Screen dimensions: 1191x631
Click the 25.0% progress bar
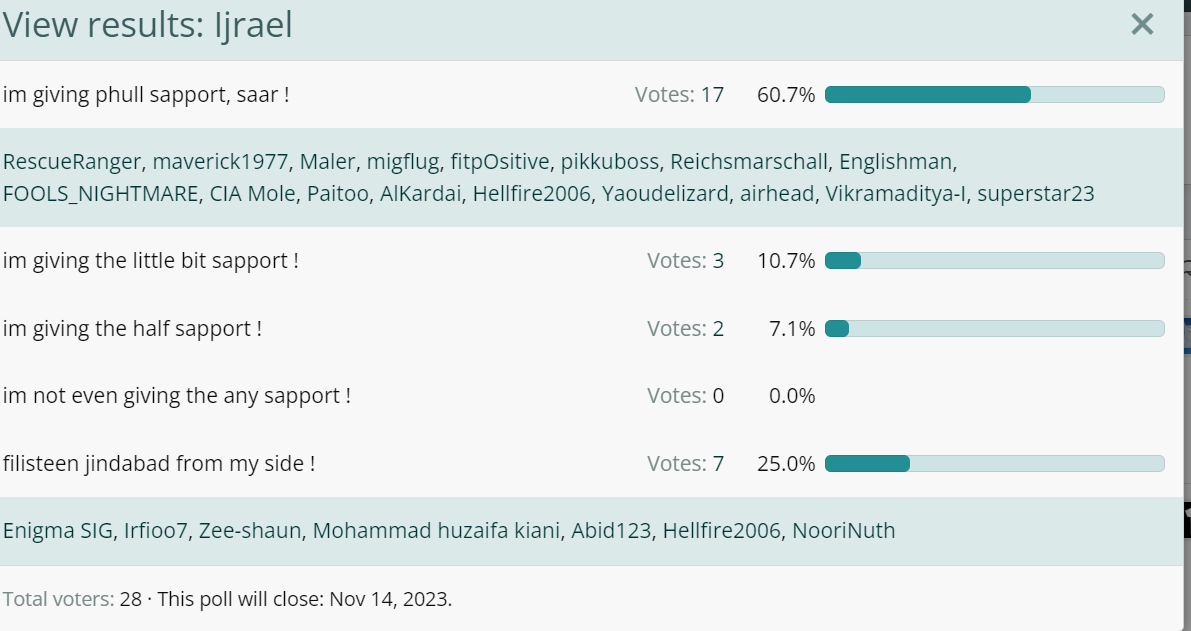pyautogui.click(x=994, y=463)
